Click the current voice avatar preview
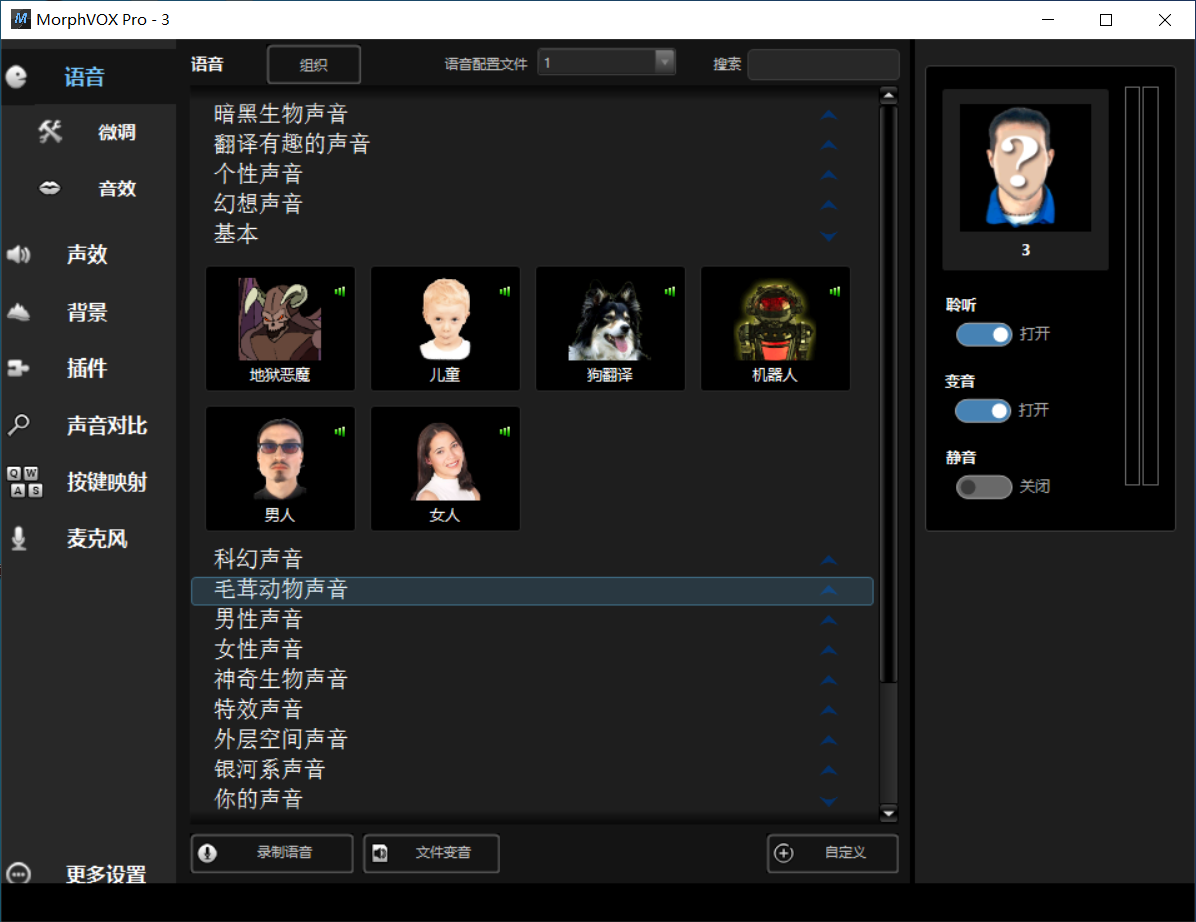This screenshot has height=922, width=1196. (1025, 168)
